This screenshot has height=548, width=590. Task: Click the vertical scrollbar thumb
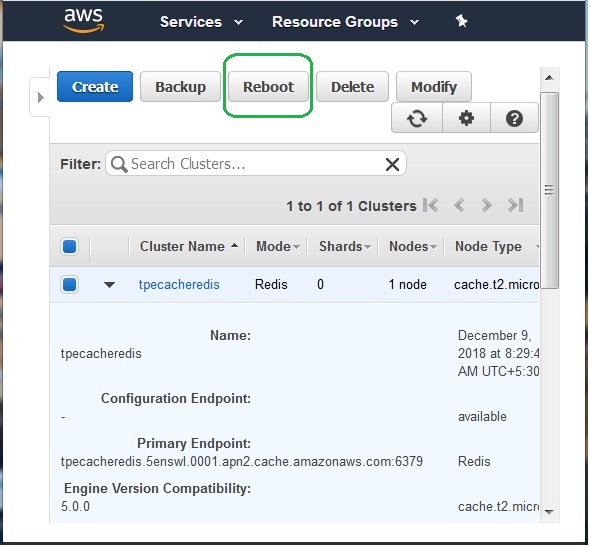coord(549,190)
